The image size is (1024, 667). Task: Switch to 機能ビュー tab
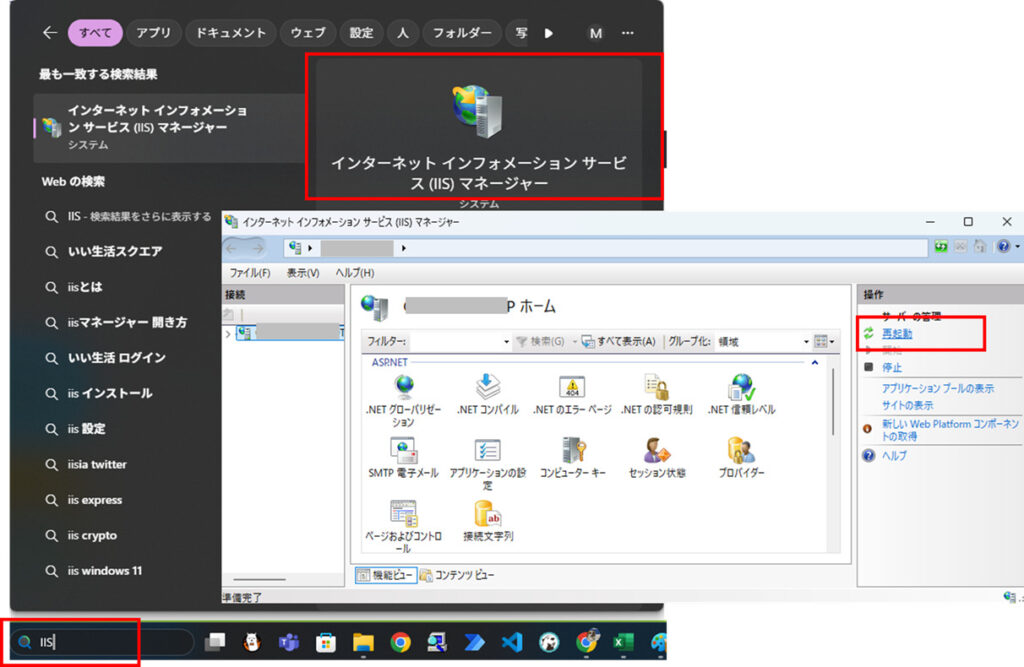tap(386, 575)
